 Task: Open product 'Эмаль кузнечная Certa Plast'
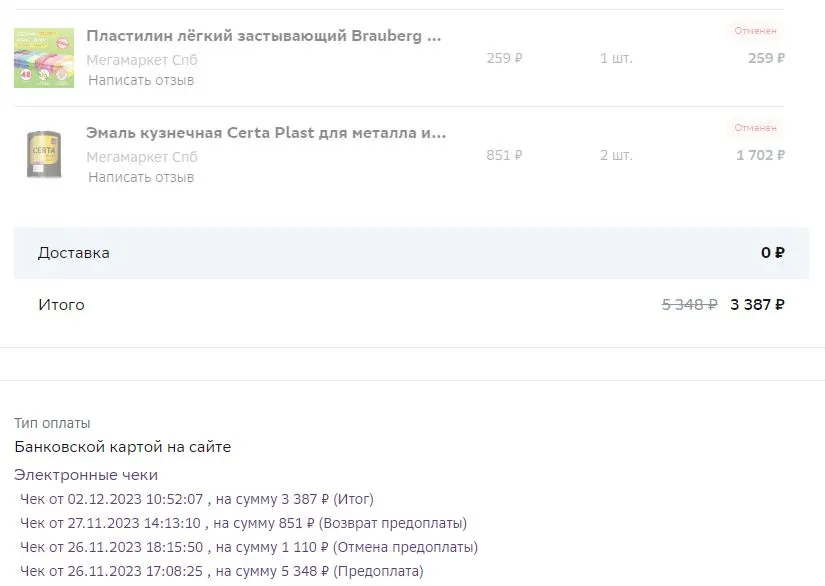click(x=266, y=133)
